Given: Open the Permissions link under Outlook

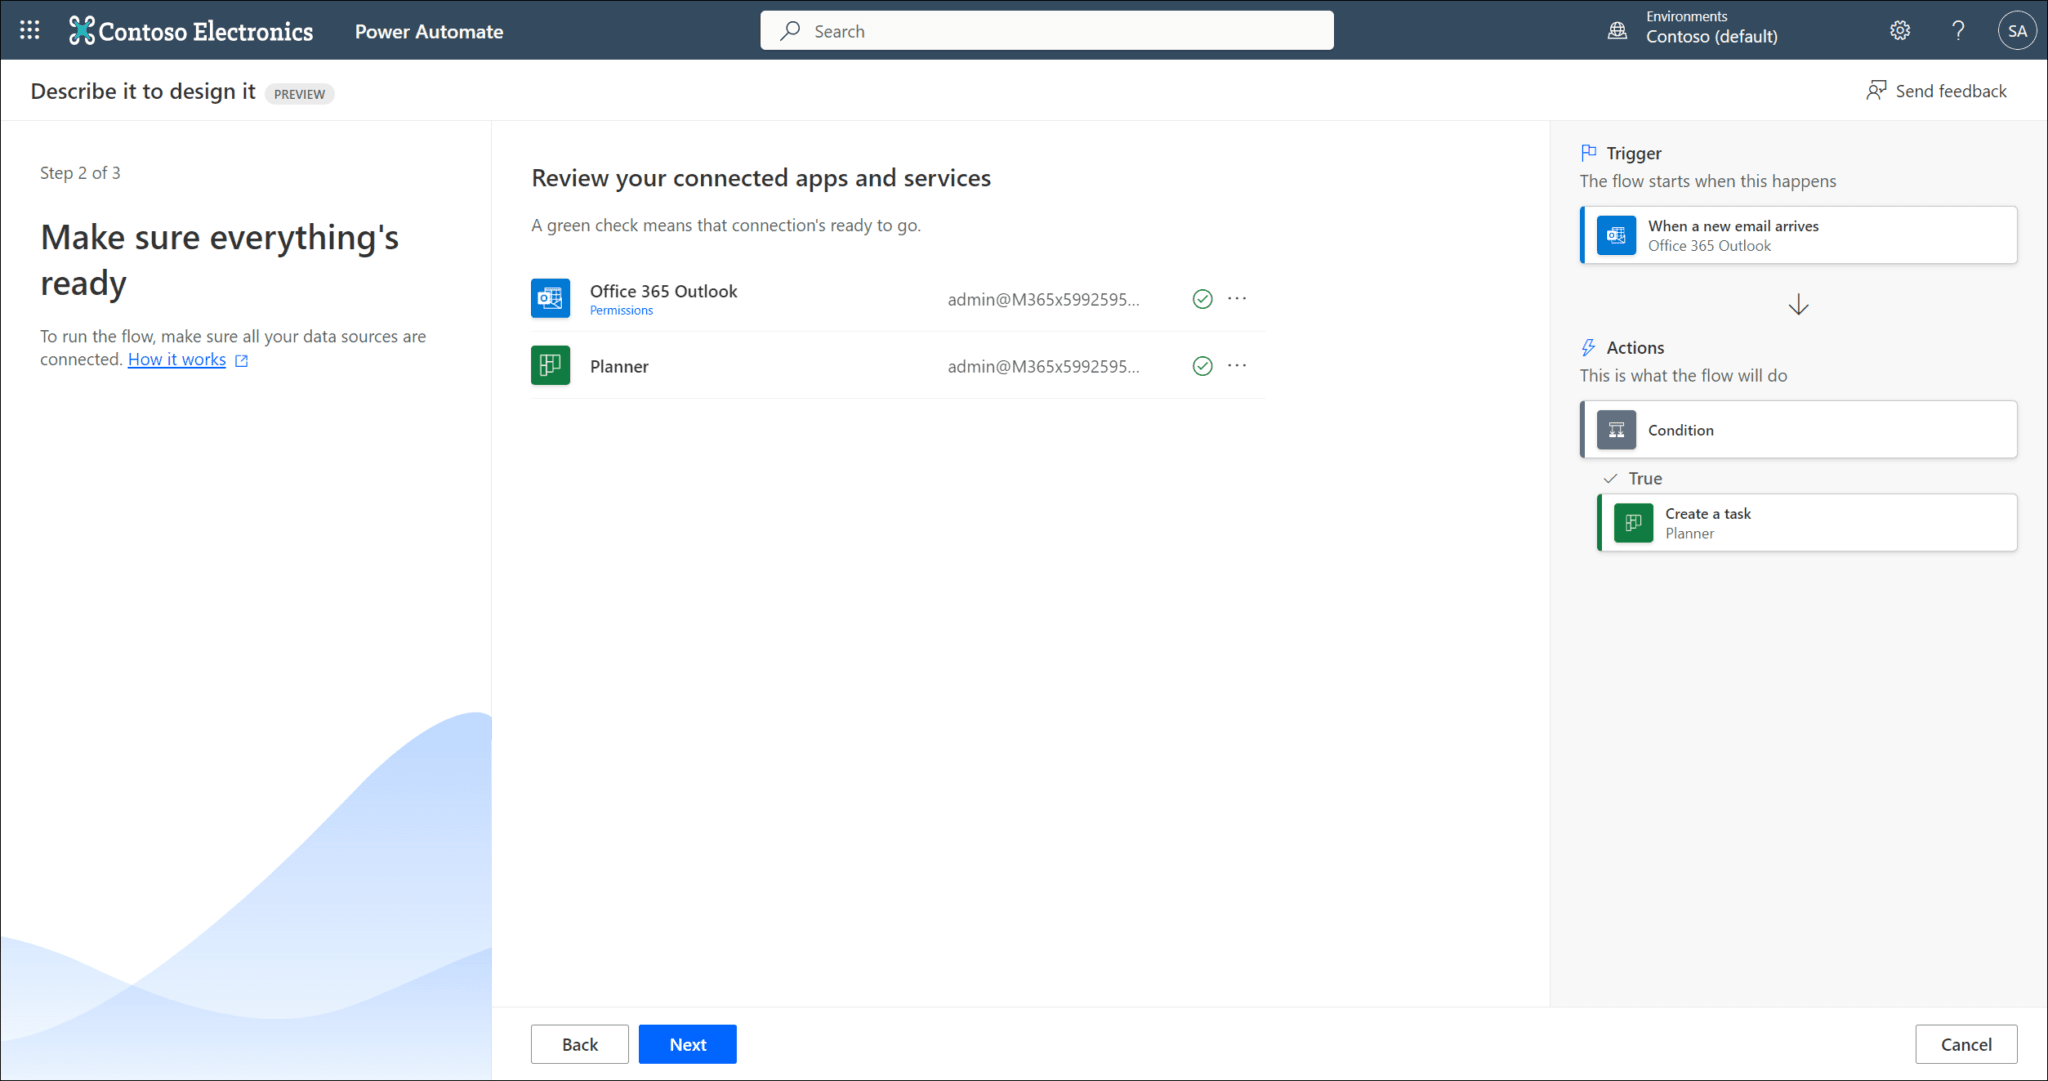Looking at the screenshot, I should pyautogui.click(x=621, y=311).
